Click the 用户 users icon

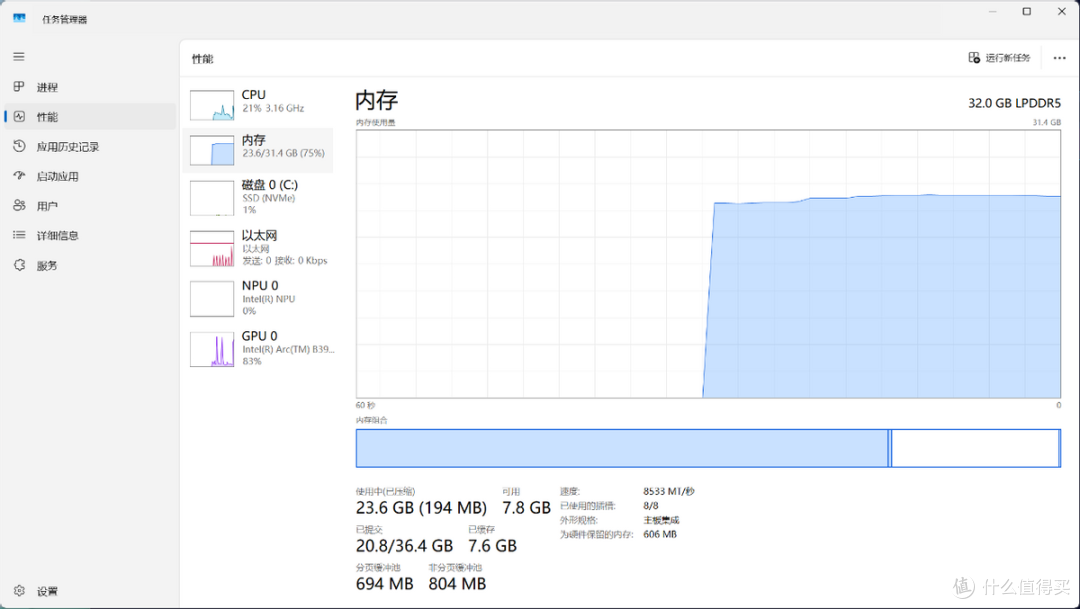pyautogui.click(x=19, y=205)
